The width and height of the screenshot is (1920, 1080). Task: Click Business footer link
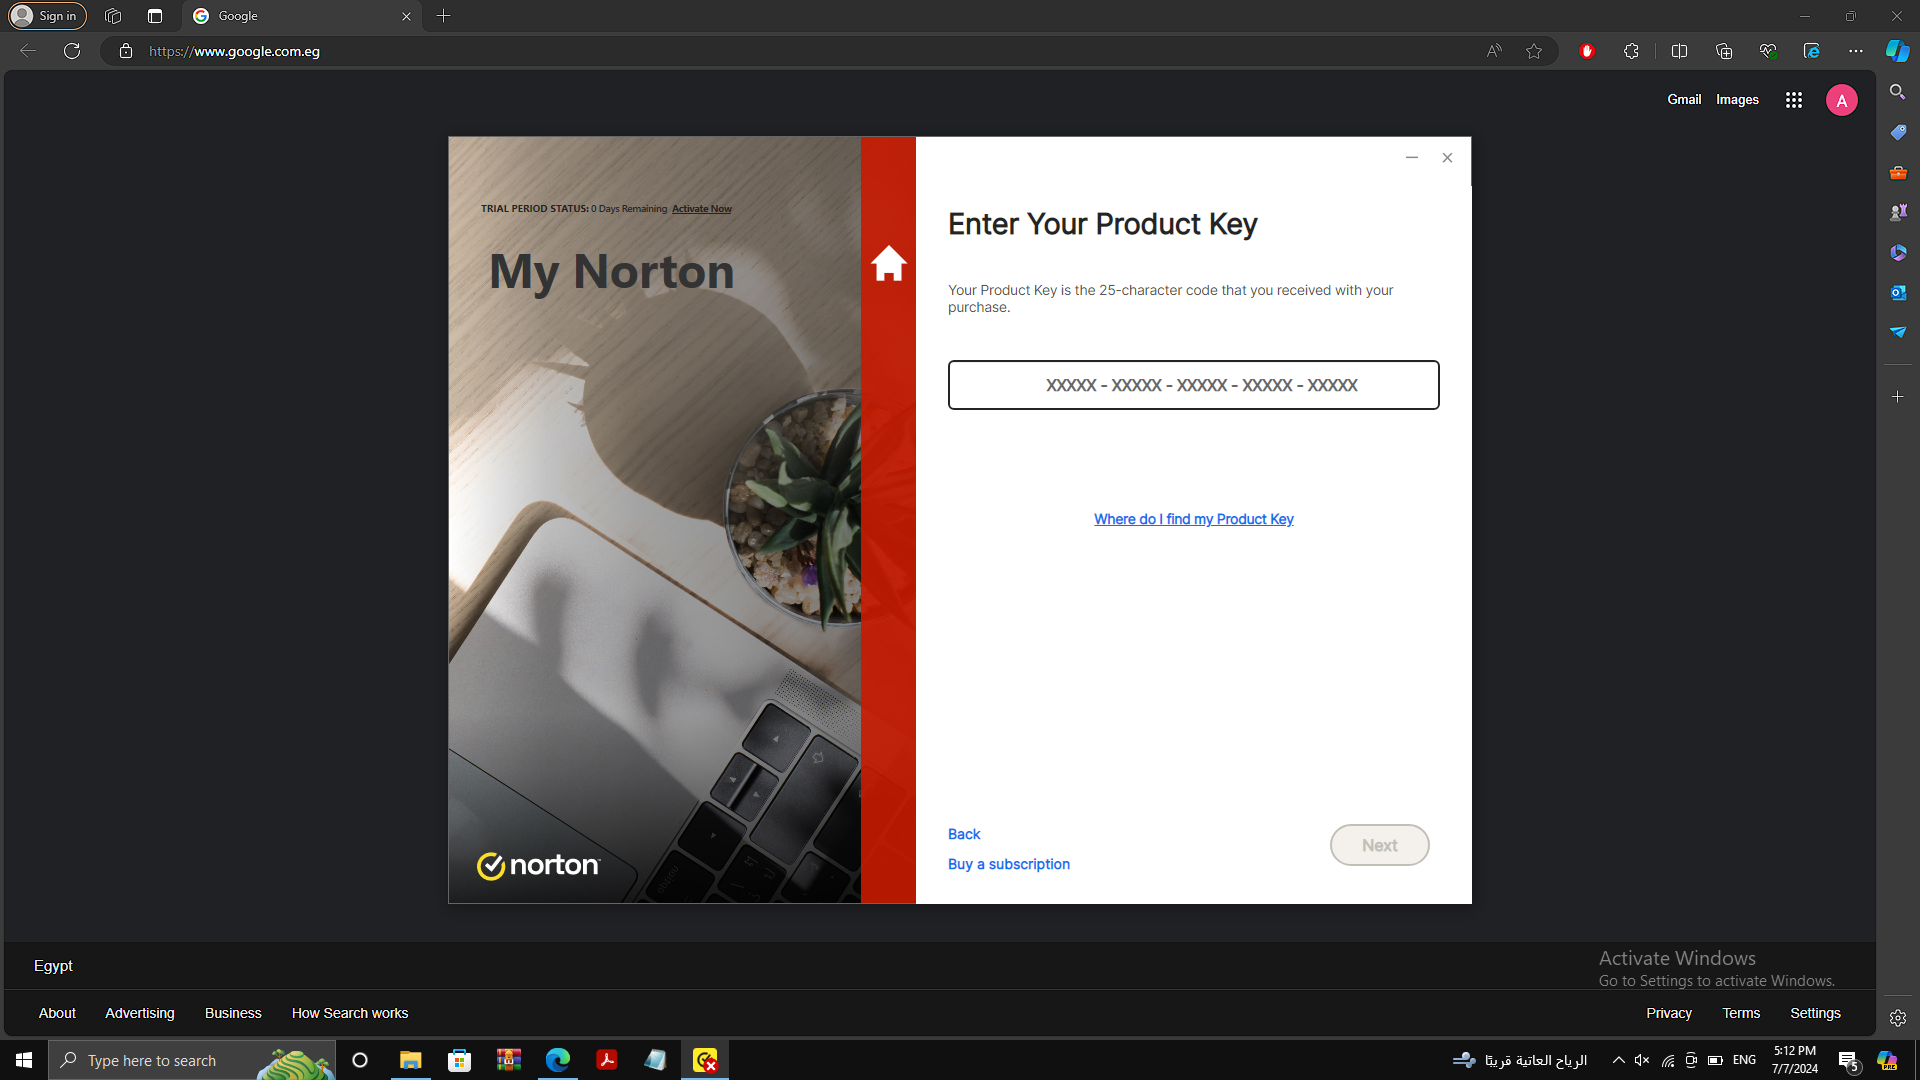[x=233, y=1013]
